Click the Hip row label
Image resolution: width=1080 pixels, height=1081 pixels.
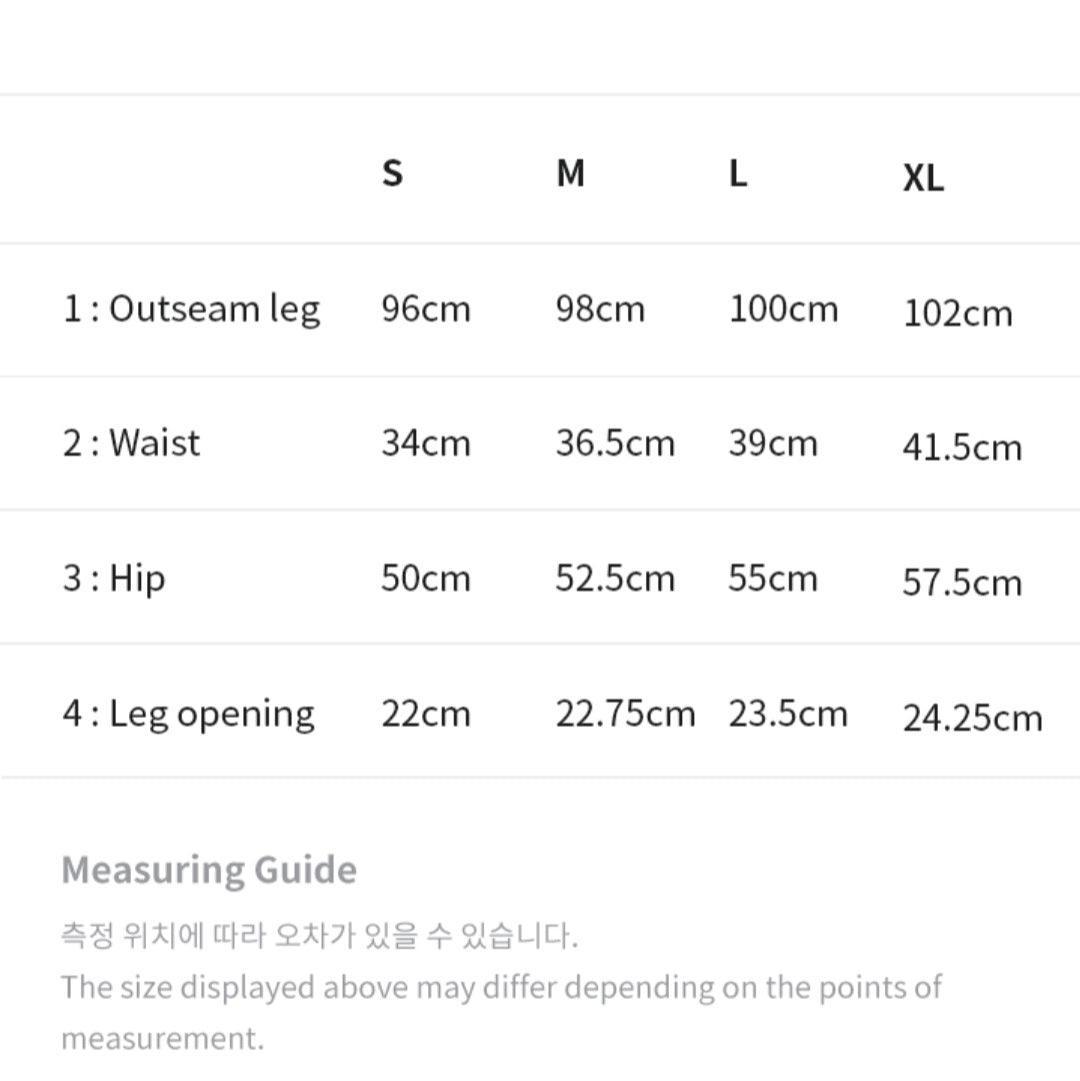click(x=114, y=578)
